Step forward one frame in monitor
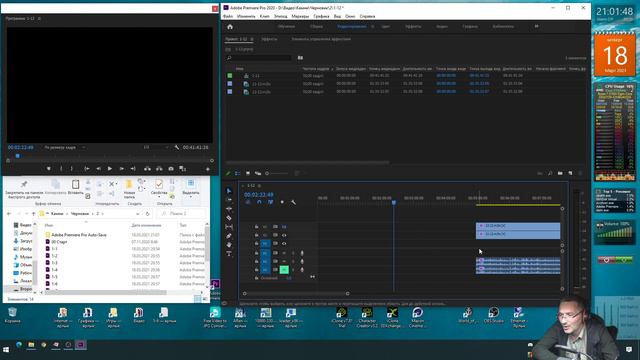Viewport: 640px width, 360px height. (122, 169)
